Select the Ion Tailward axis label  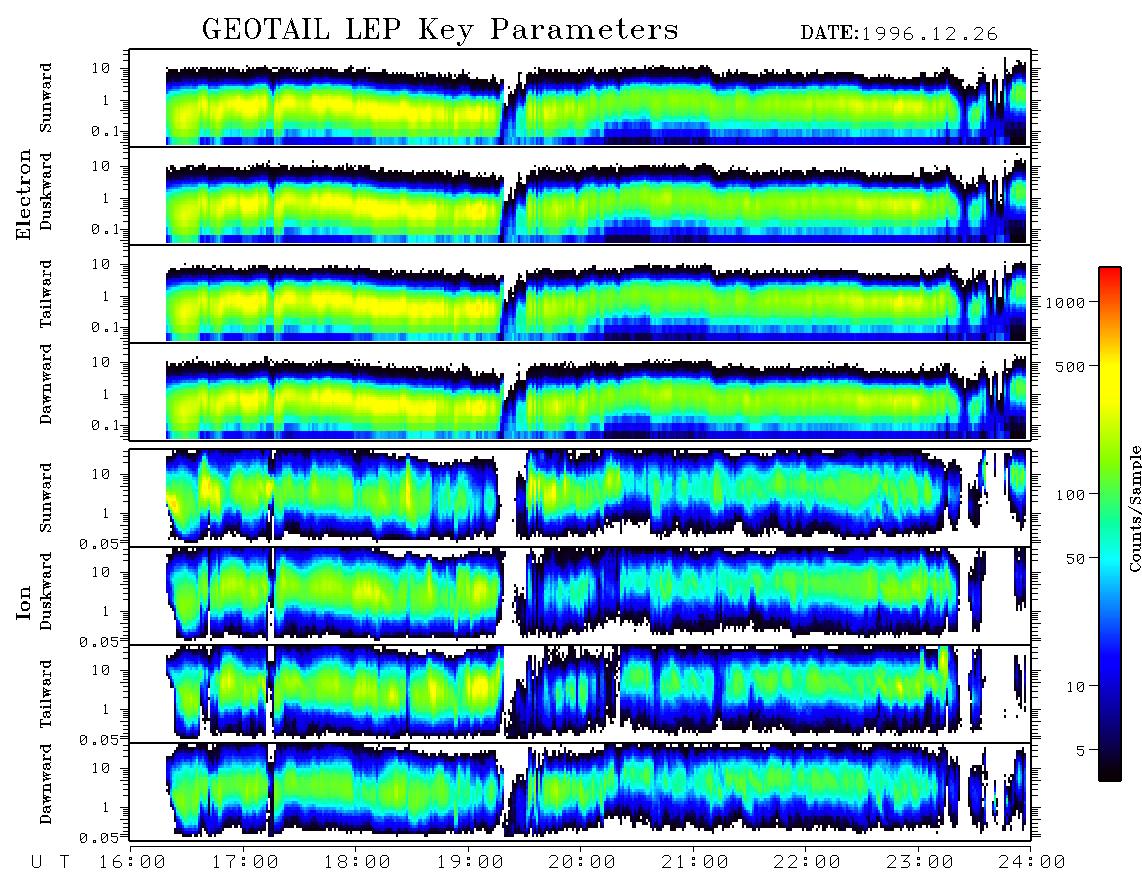(46, 694)
